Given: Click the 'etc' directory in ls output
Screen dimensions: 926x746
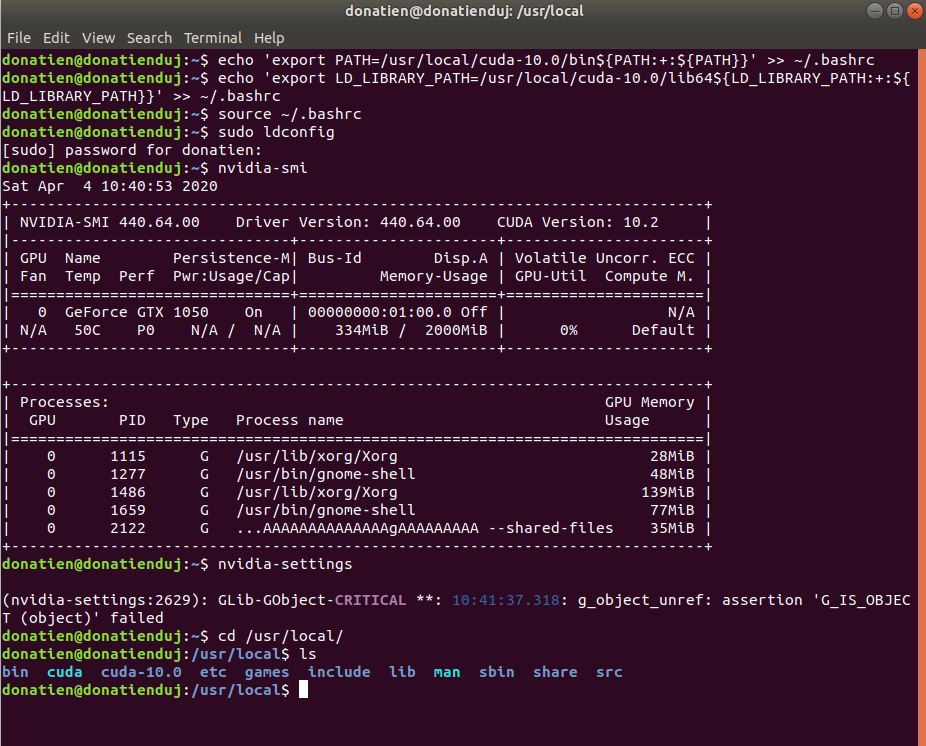Looking at the screenshot, I should coord(213,672).
